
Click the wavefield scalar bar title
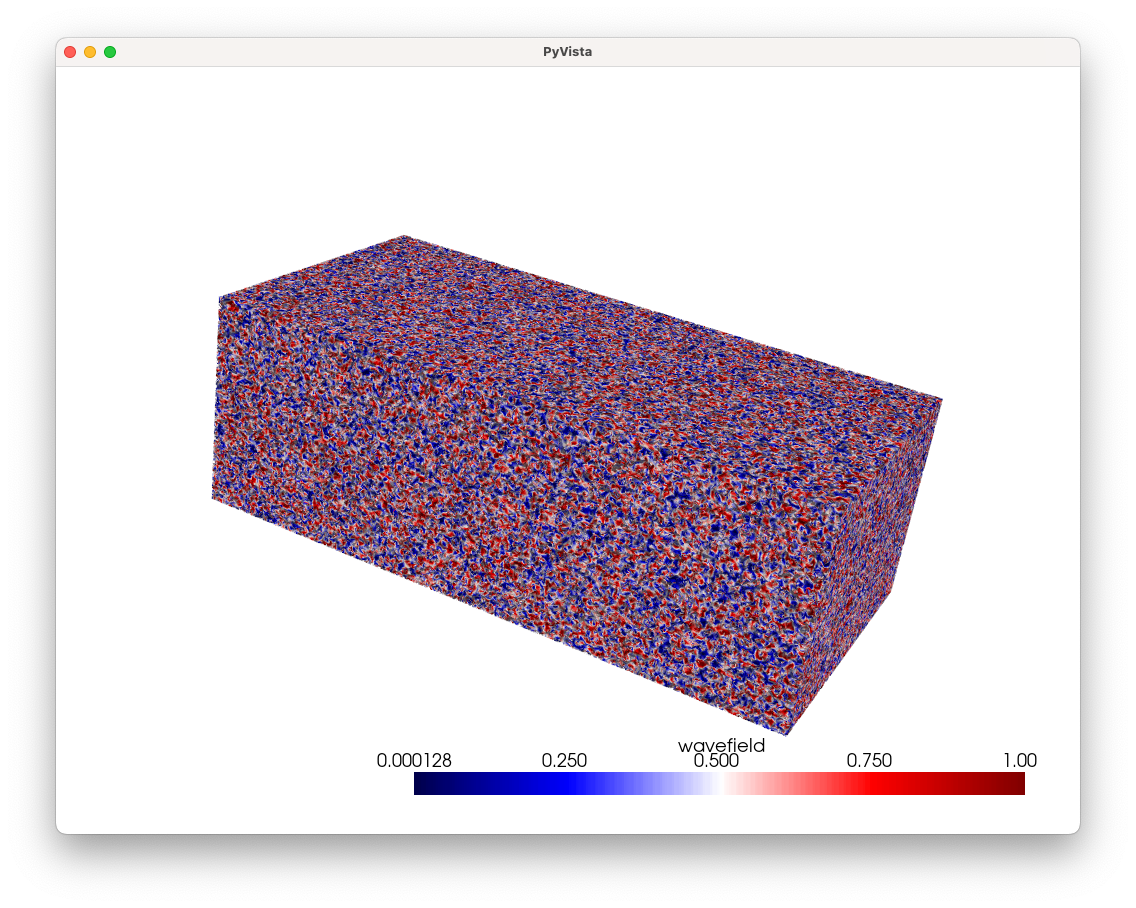720,745
